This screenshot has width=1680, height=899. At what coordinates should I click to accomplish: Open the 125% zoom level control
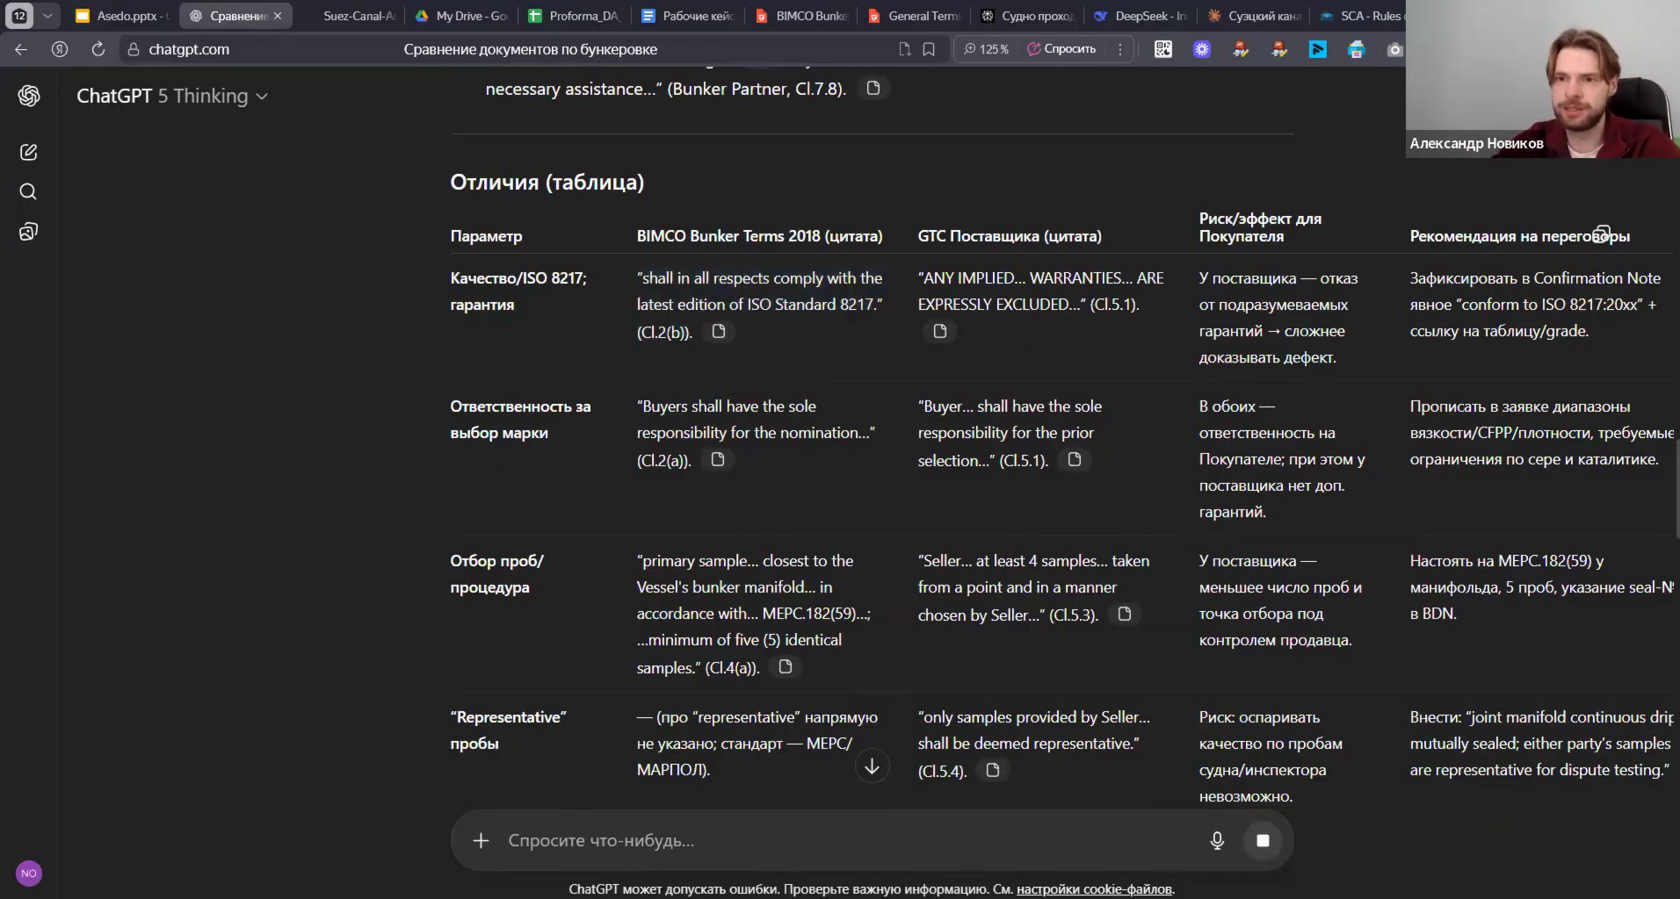click(986, 49)
